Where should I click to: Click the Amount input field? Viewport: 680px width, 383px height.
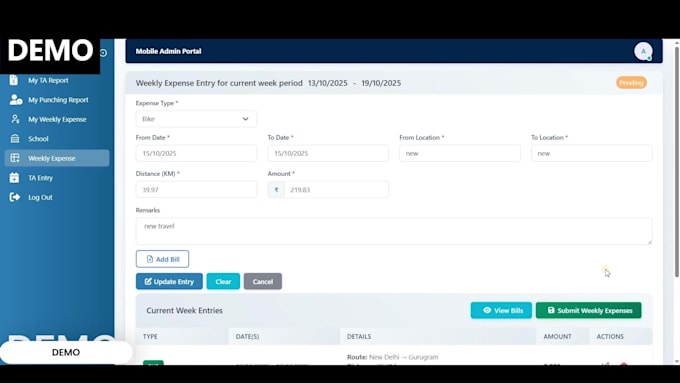click(x=337, y=190)
